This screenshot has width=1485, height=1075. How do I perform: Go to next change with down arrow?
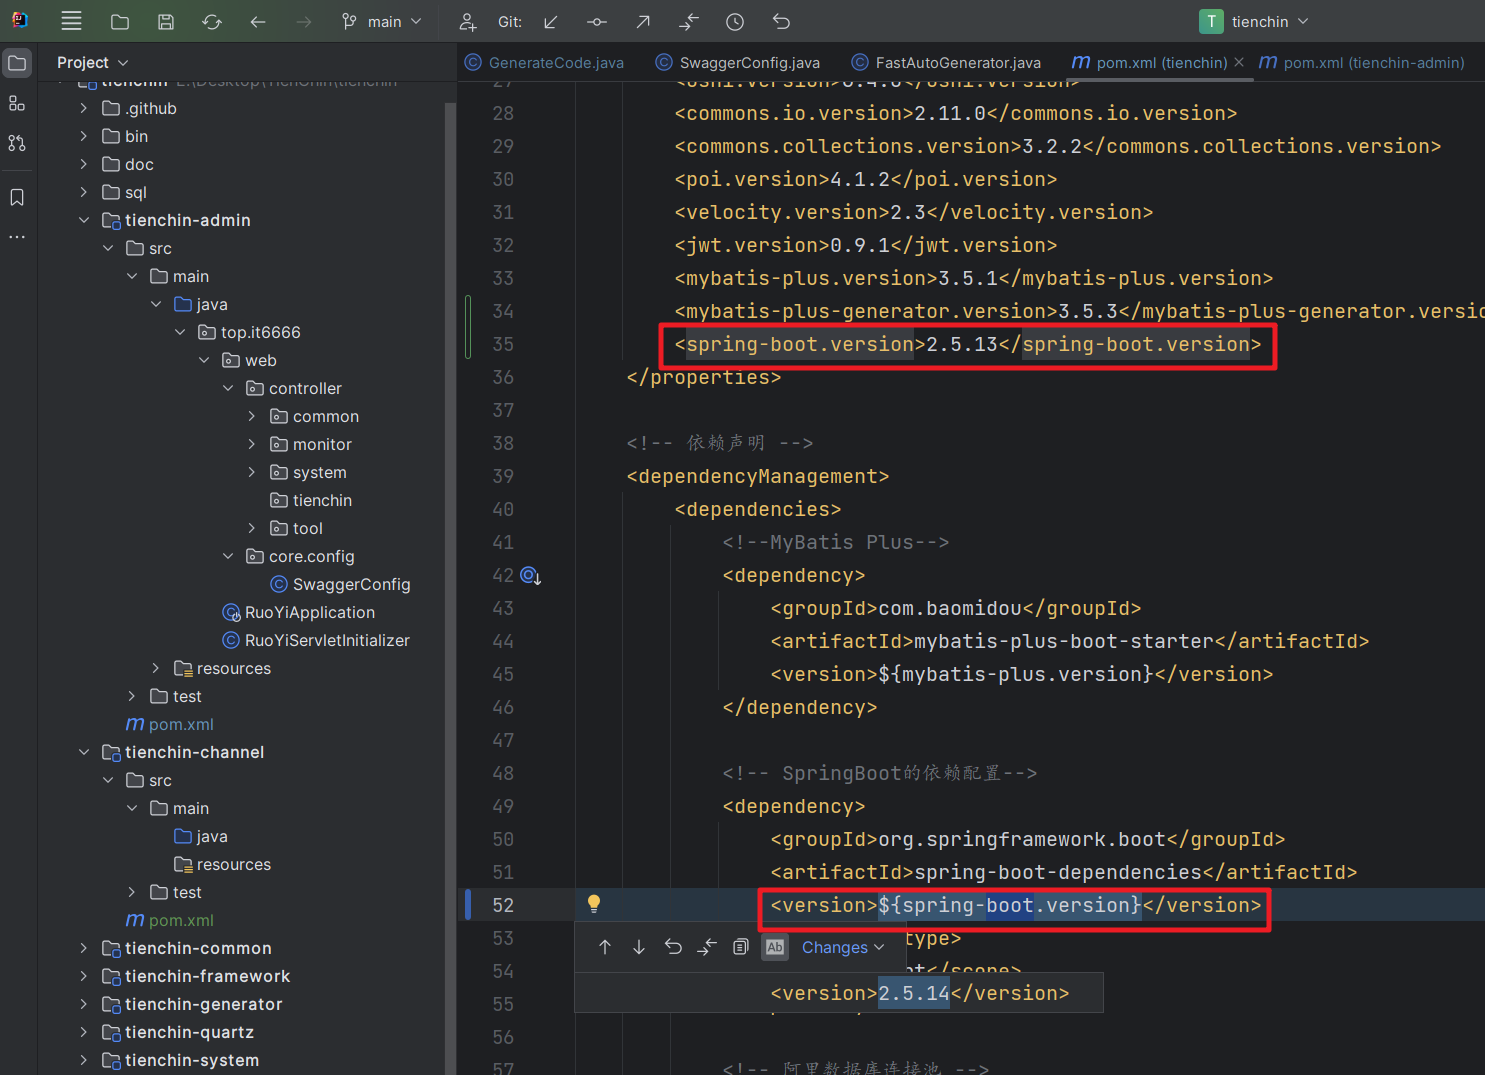pos(639,947)
